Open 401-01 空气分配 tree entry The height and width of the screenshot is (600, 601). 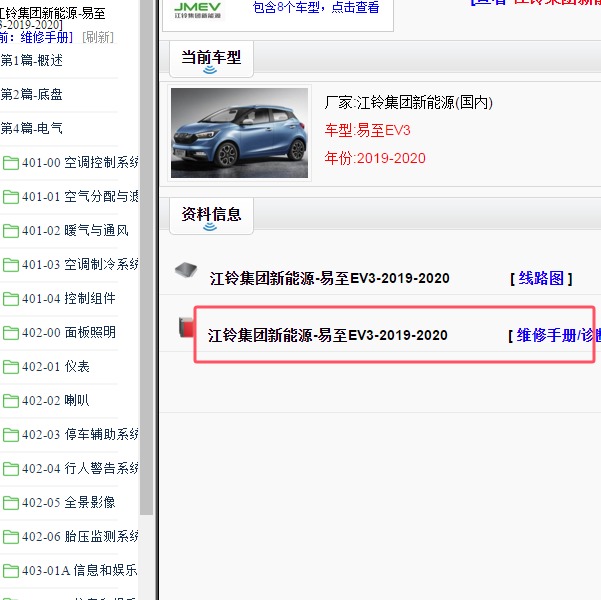[x=80, y=197]
